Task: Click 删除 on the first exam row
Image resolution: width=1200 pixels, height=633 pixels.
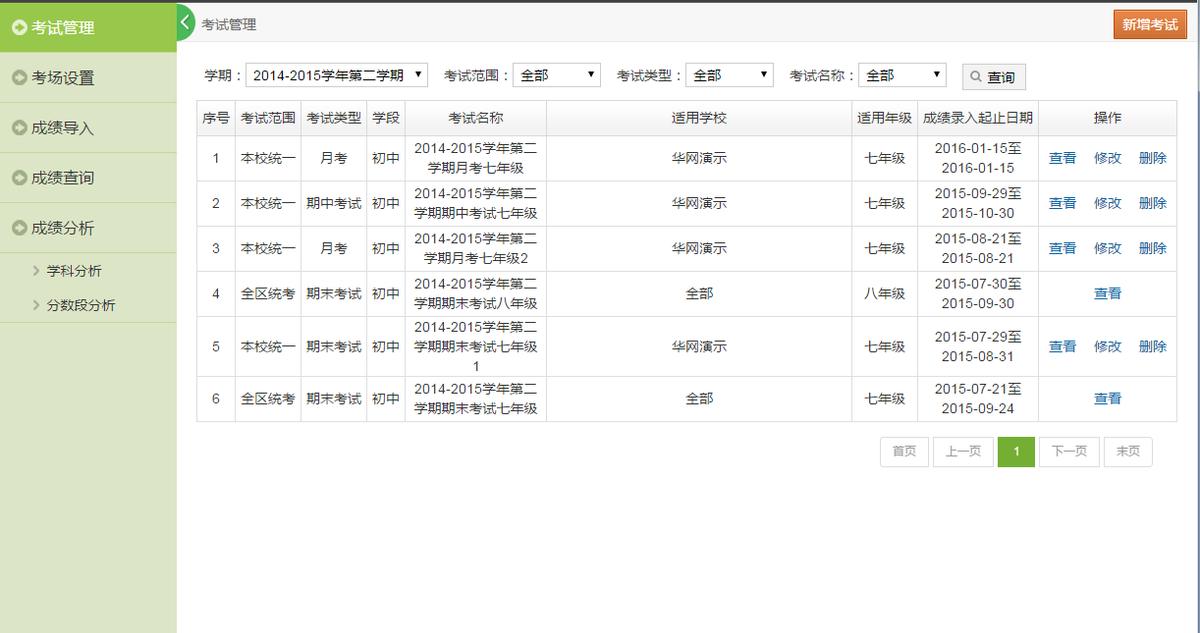Action: click(x=1153, y=157)
